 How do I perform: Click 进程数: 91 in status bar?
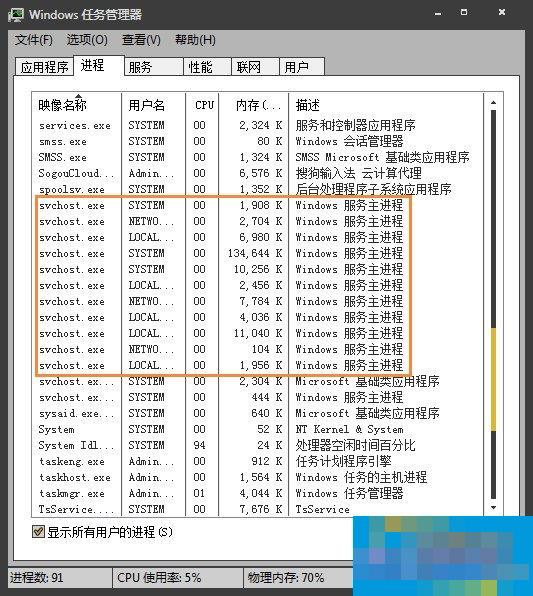(x=36, y=578)
